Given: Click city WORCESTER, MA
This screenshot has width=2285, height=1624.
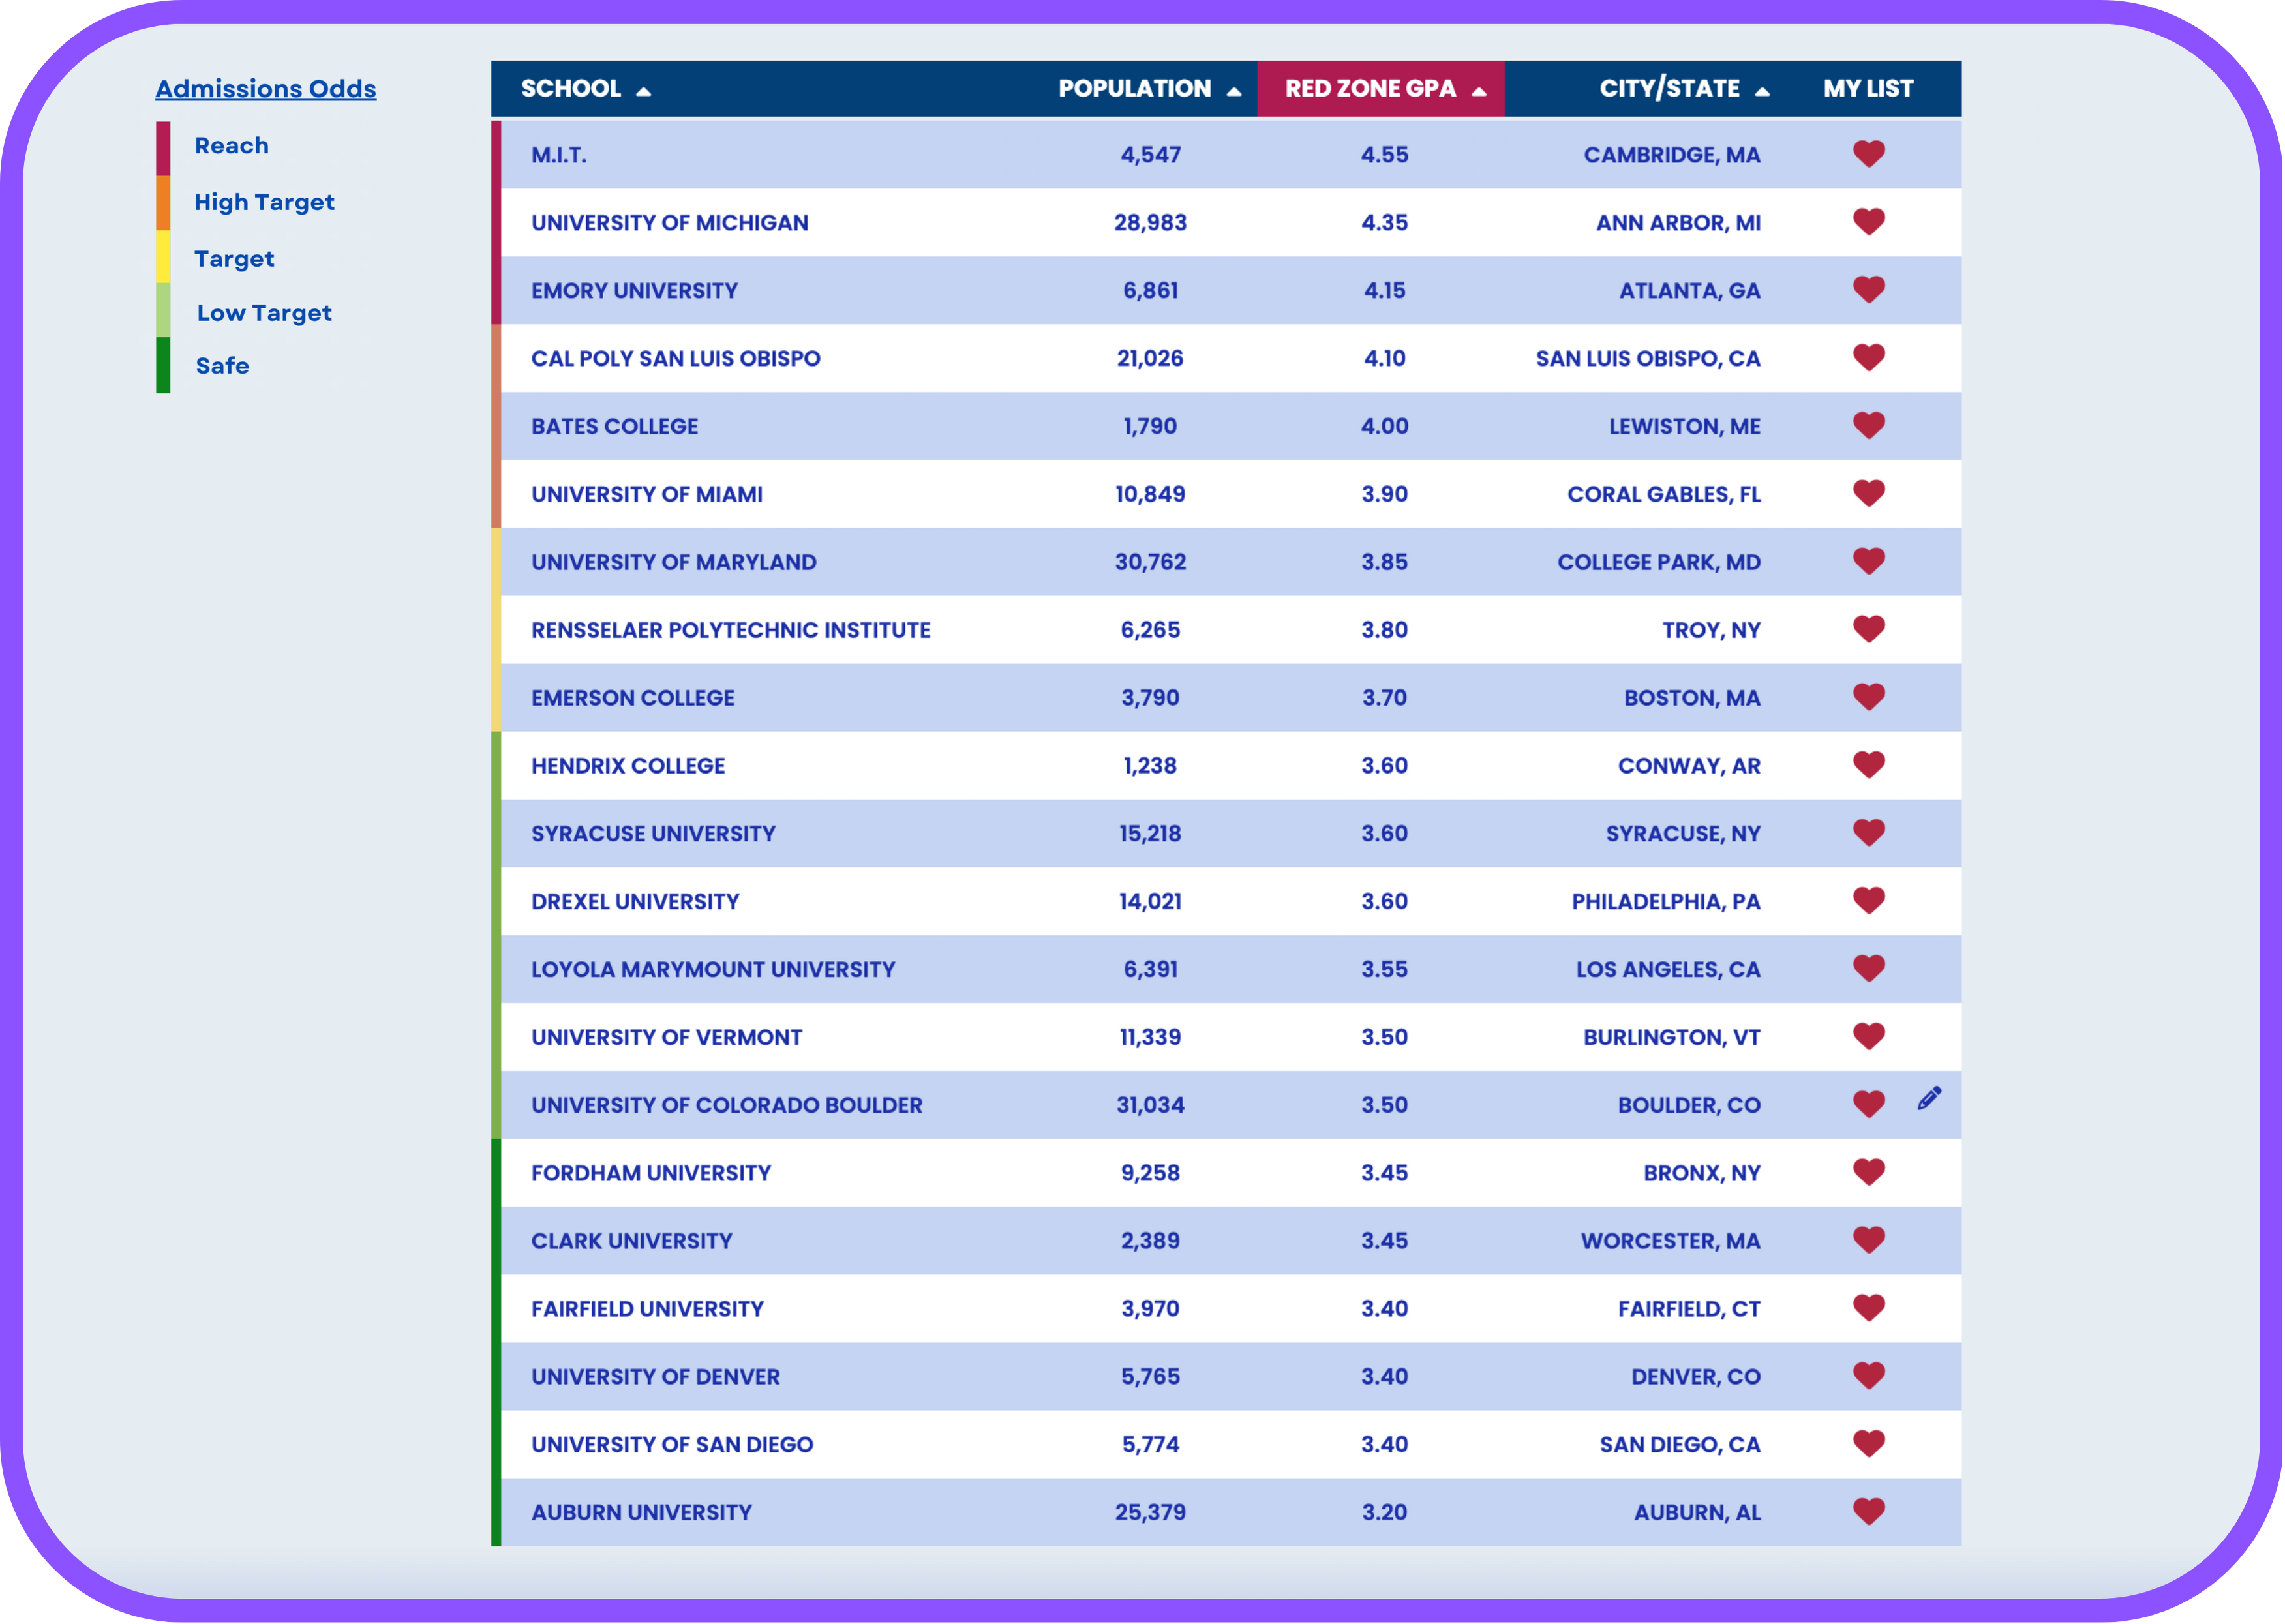Looking at the screenshot, I should click(x=1670, y=1242).
